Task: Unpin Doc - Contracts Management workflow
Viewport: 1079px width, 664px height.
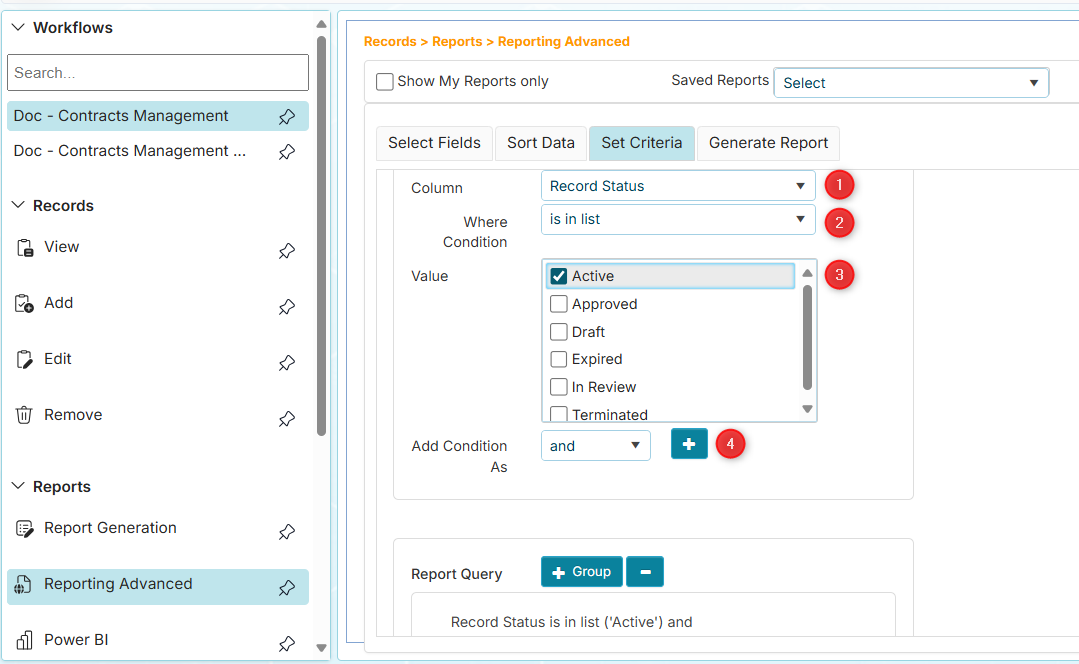Action: coord(287,117)
